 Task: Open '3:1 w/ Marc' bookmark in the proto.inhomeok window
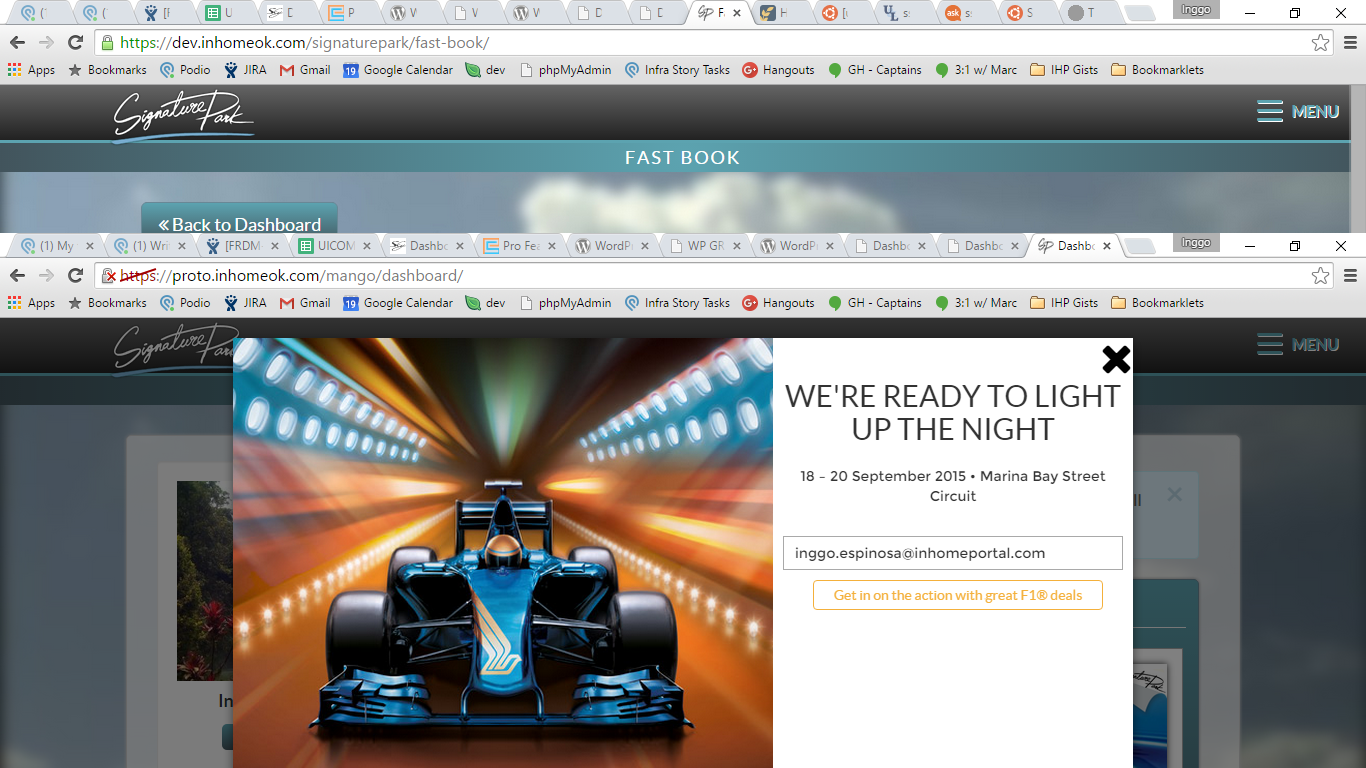976,303
